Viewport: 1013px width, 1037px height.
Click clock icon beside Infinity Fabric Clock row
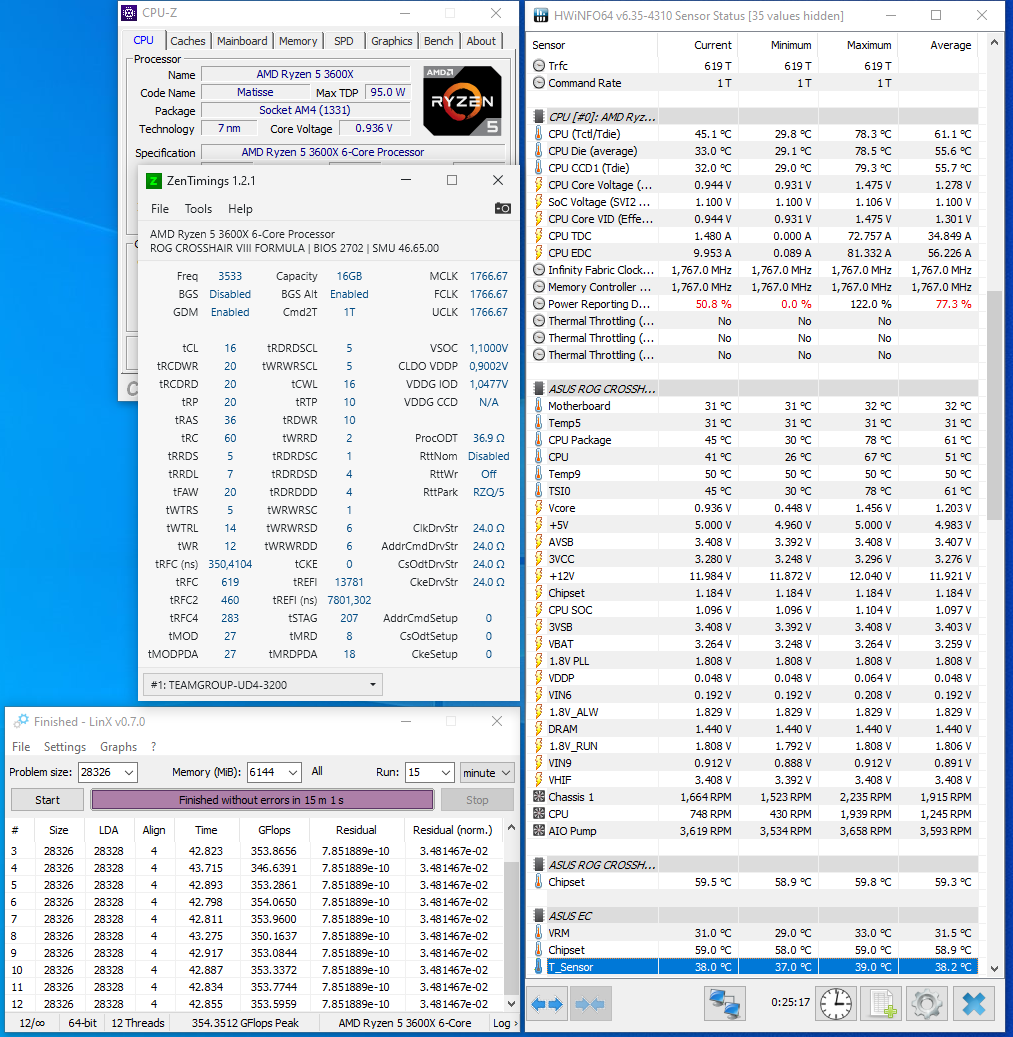click(539, 270)
